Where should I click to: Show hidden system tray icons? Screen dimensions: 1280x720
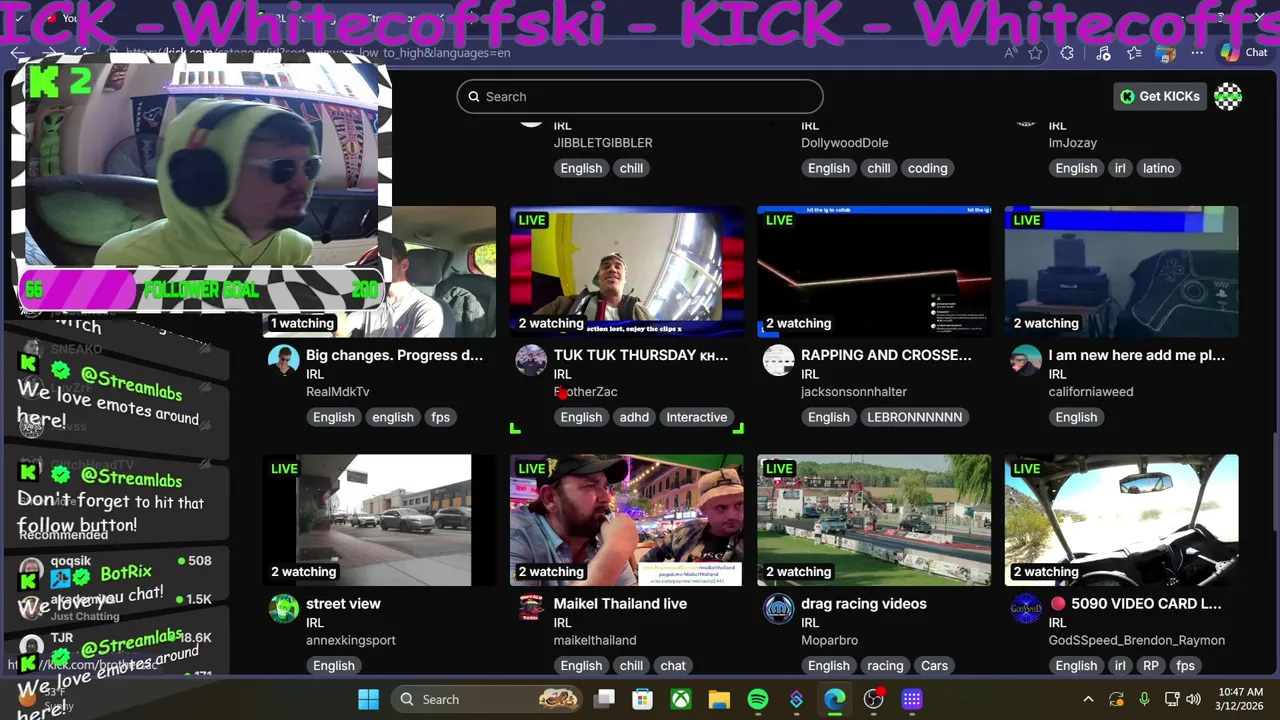[x=1088, y=699]
